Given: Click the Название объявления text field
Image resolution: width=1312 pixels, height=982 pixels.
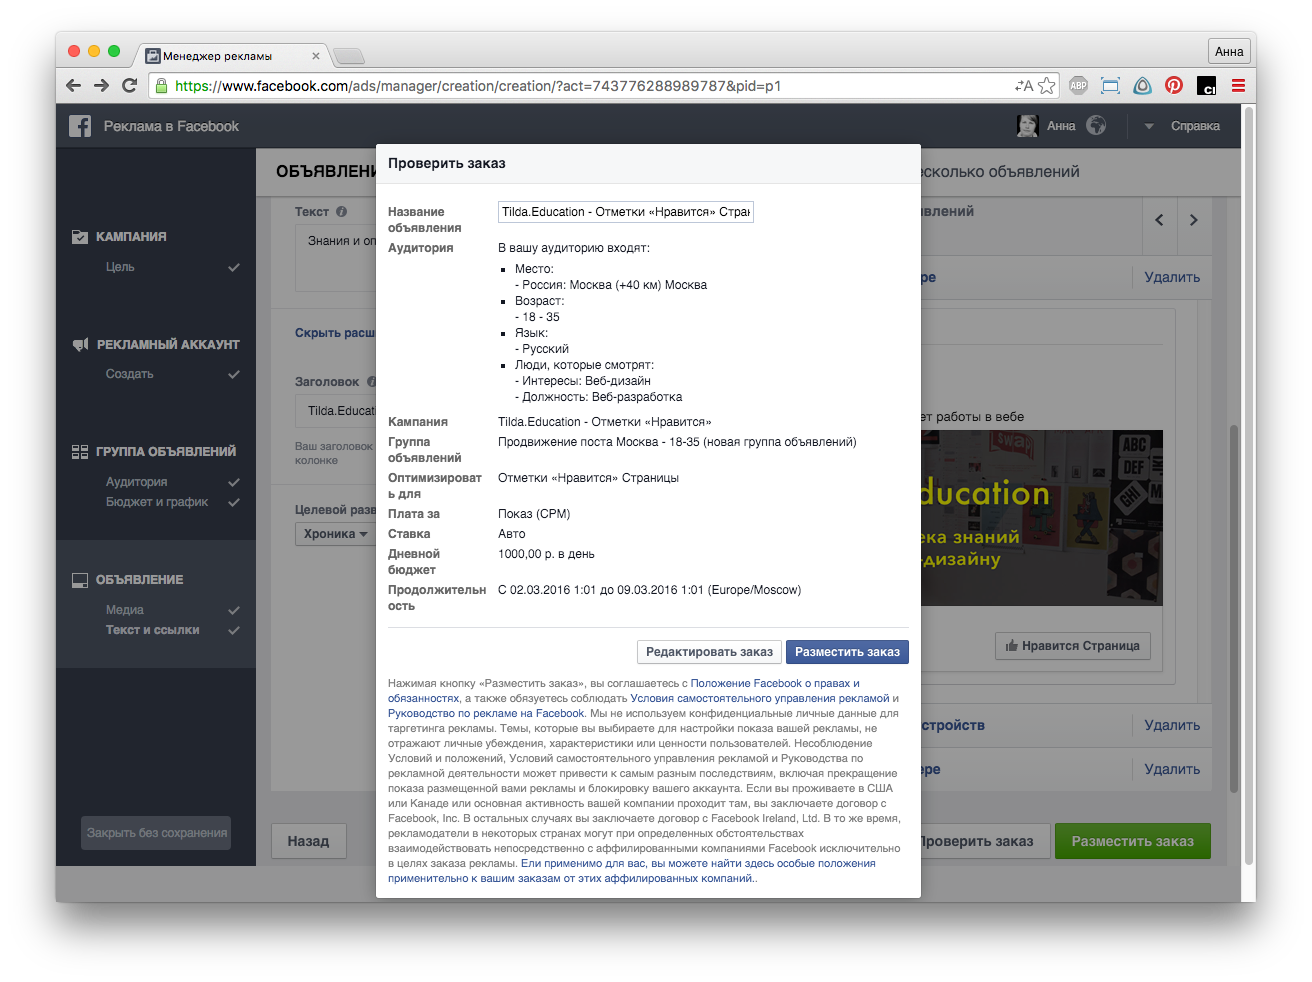Looking at the screenshot, I should [625, 212].
